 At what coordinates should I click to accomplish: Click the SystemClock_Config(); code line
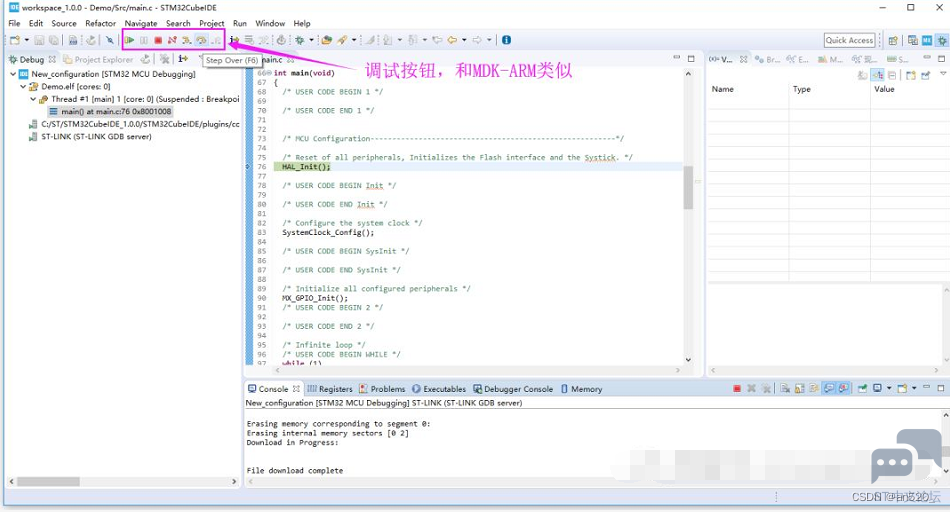click(x=328, y=233)
